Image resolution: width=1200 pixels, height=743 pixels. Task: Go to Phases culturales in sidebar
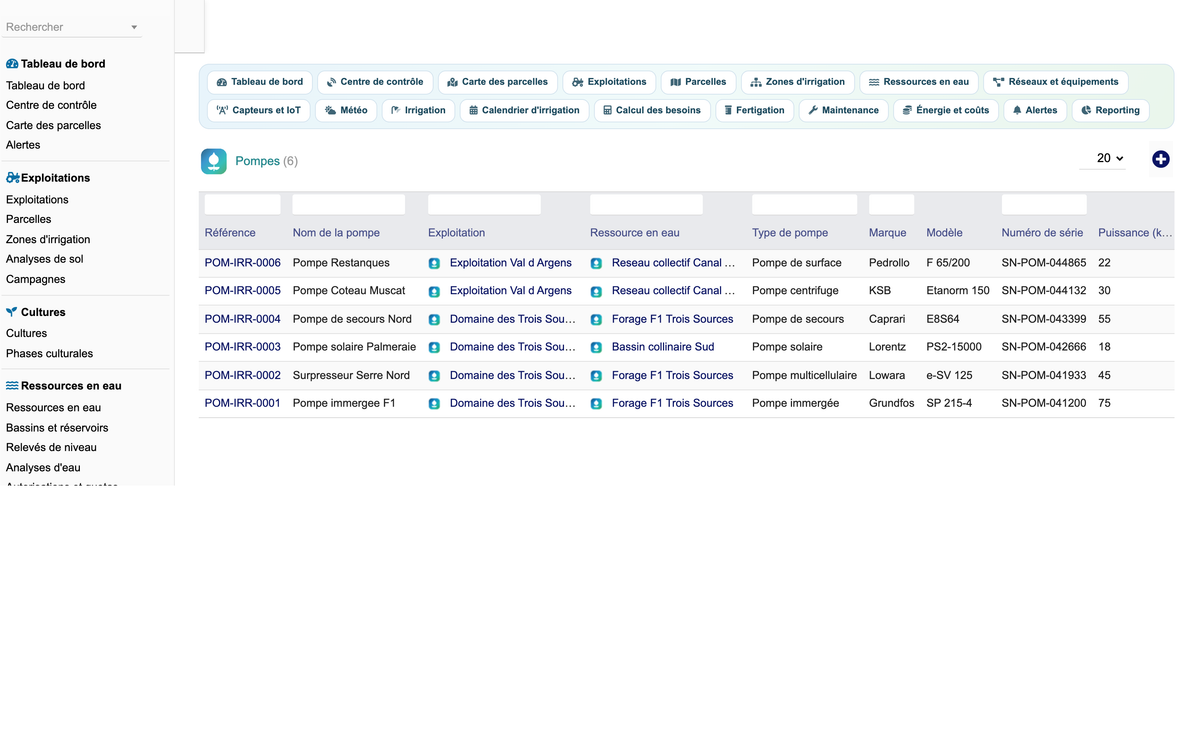pyautogui.click(x=49, y=354)
